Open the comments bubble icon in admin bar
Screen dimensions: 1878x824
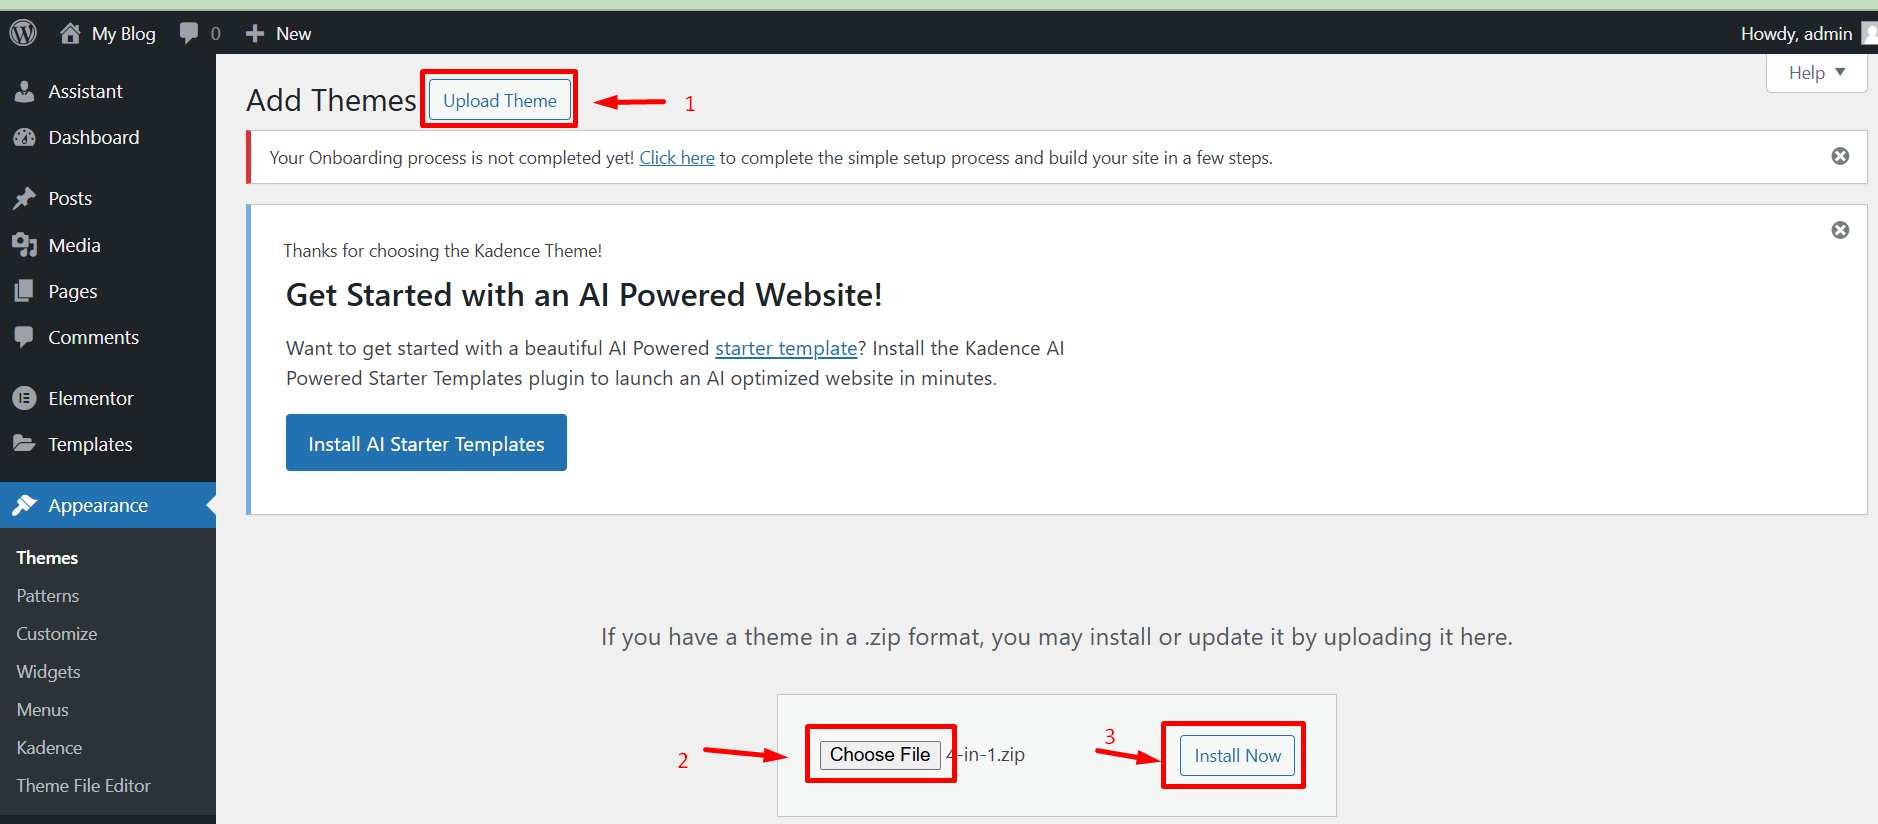tap(189, 33)
